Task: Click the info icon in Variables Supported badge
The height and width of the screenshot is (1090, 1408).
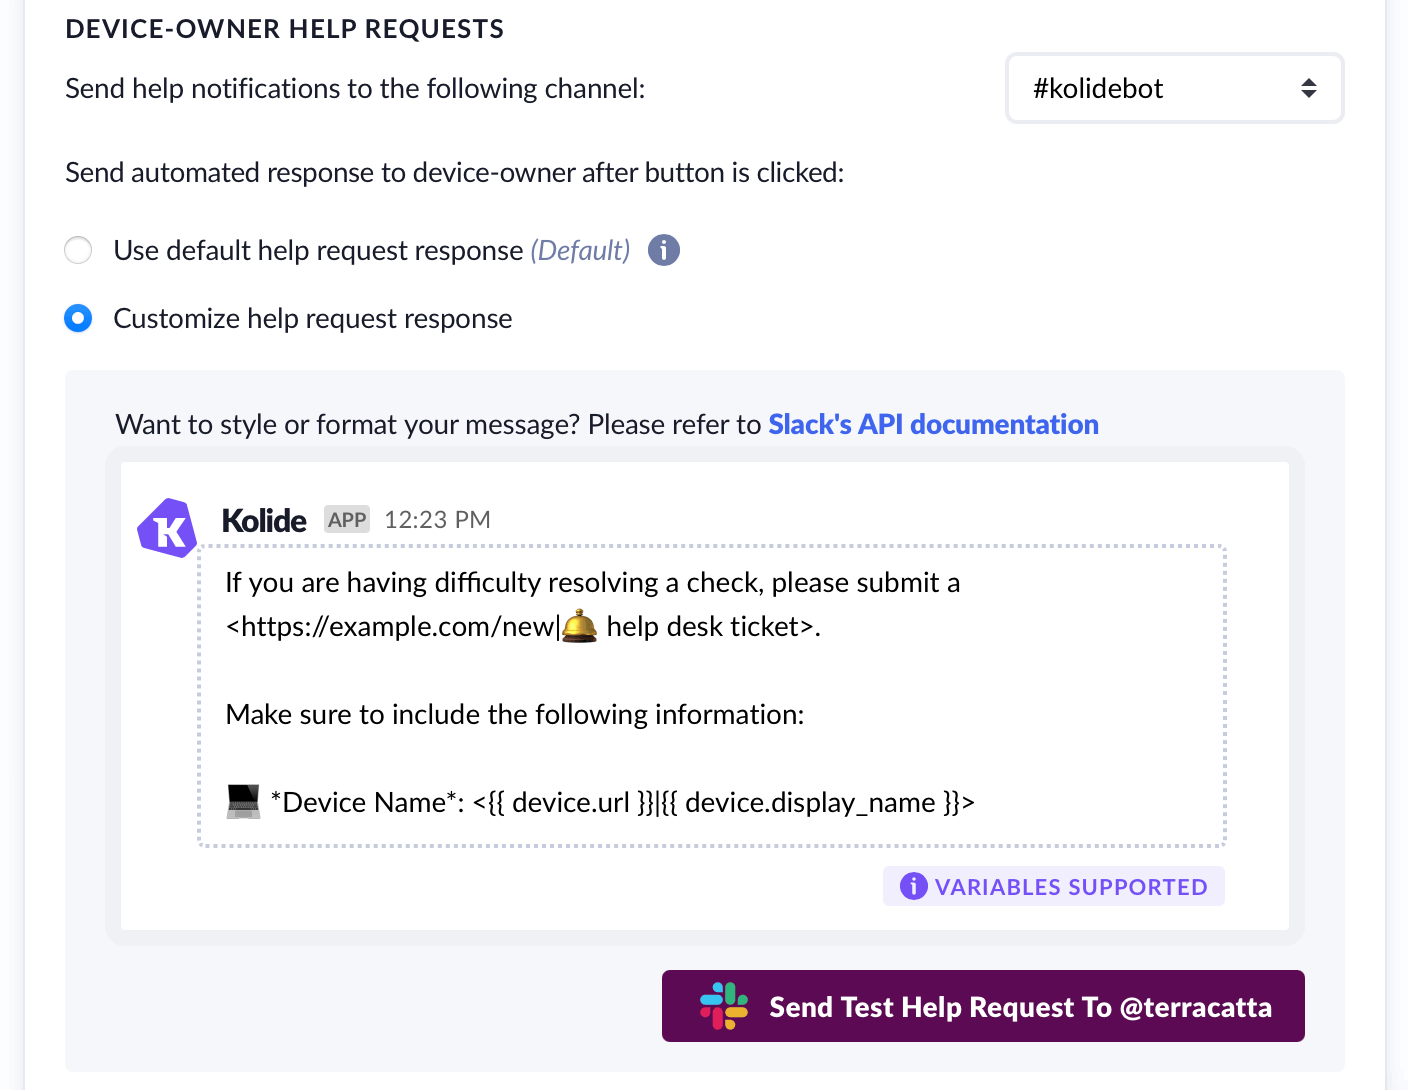Action: click(x=913, y=886)
